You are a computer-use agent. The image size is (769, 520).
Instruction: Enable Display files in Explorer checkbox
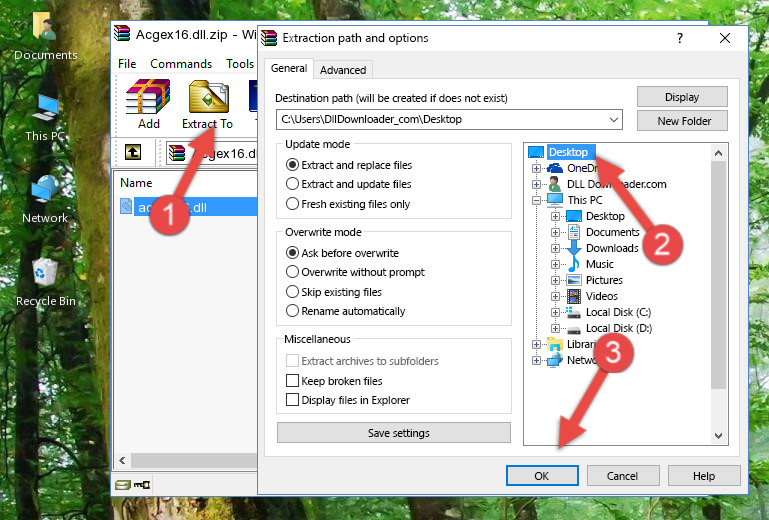[x=292, y=400]
